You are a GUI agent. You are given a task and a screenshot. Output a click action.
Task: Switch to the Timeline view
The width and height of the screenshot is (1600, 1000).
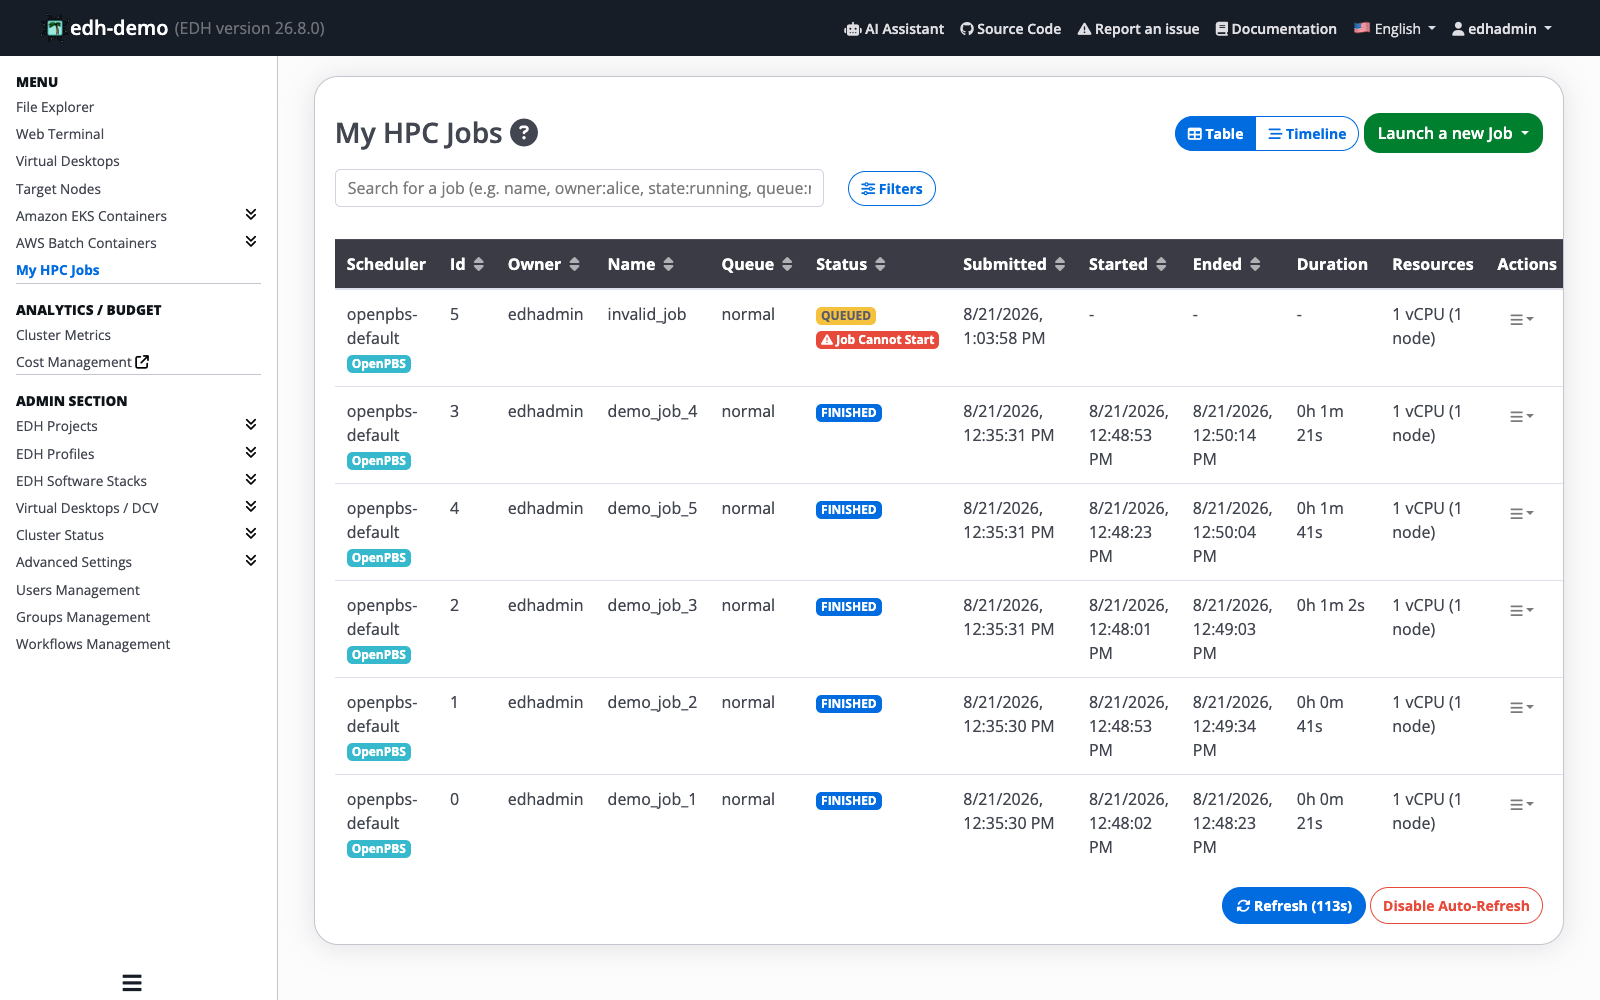[1307, 134]
